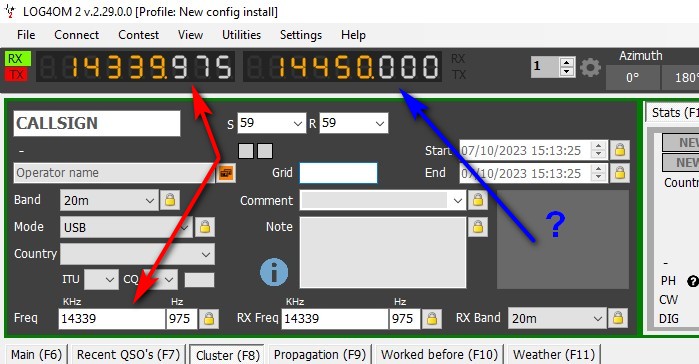Click the gear settings icon near Azimuth
This screenshot has height=364, width=699.
(x=590, y=68)
